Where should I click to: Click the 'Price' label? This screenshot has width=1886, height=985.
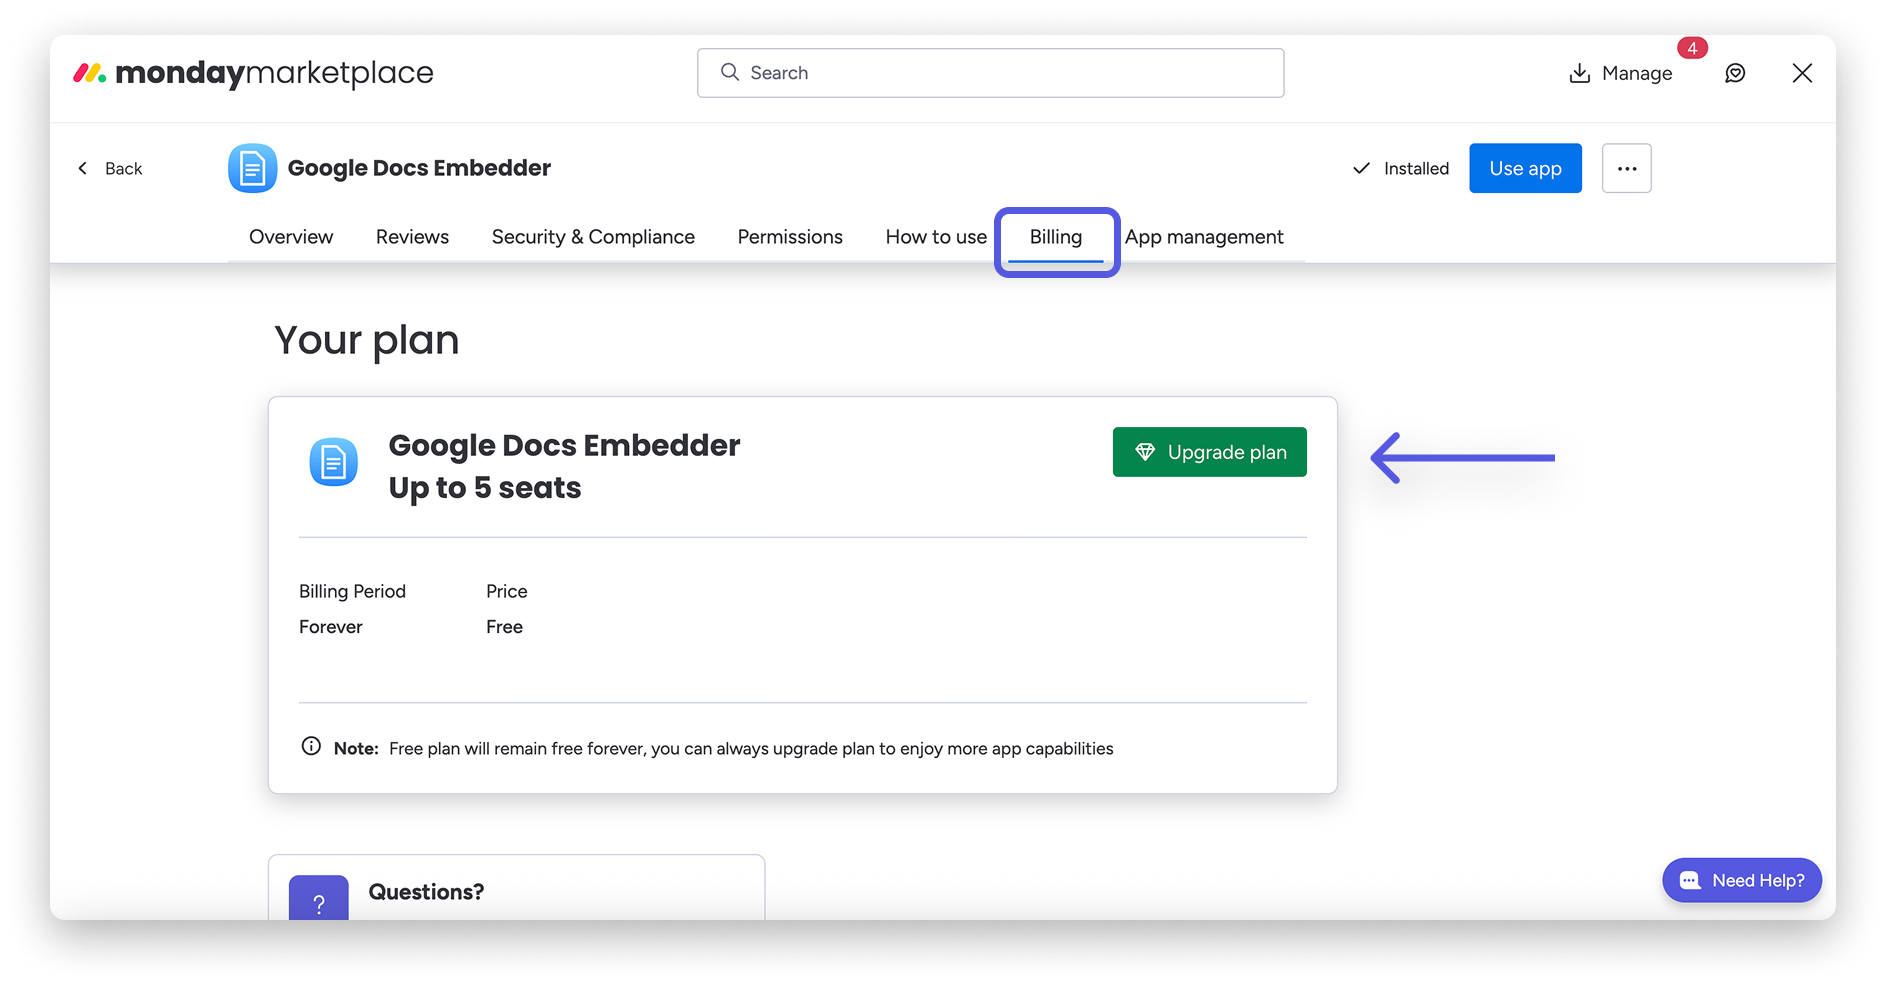pyautogui.click(x=506, y=591)
